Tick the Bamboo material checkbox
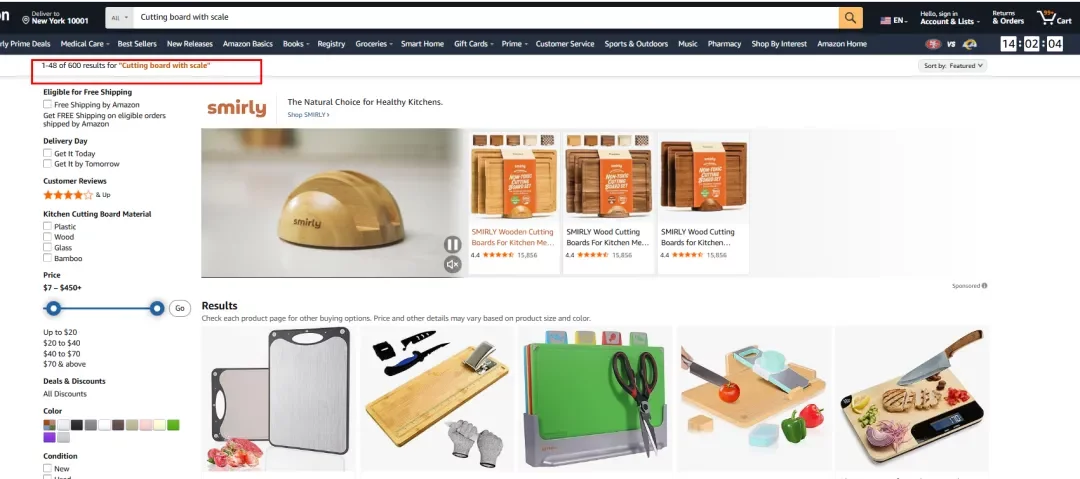 (x=48, y=258)
